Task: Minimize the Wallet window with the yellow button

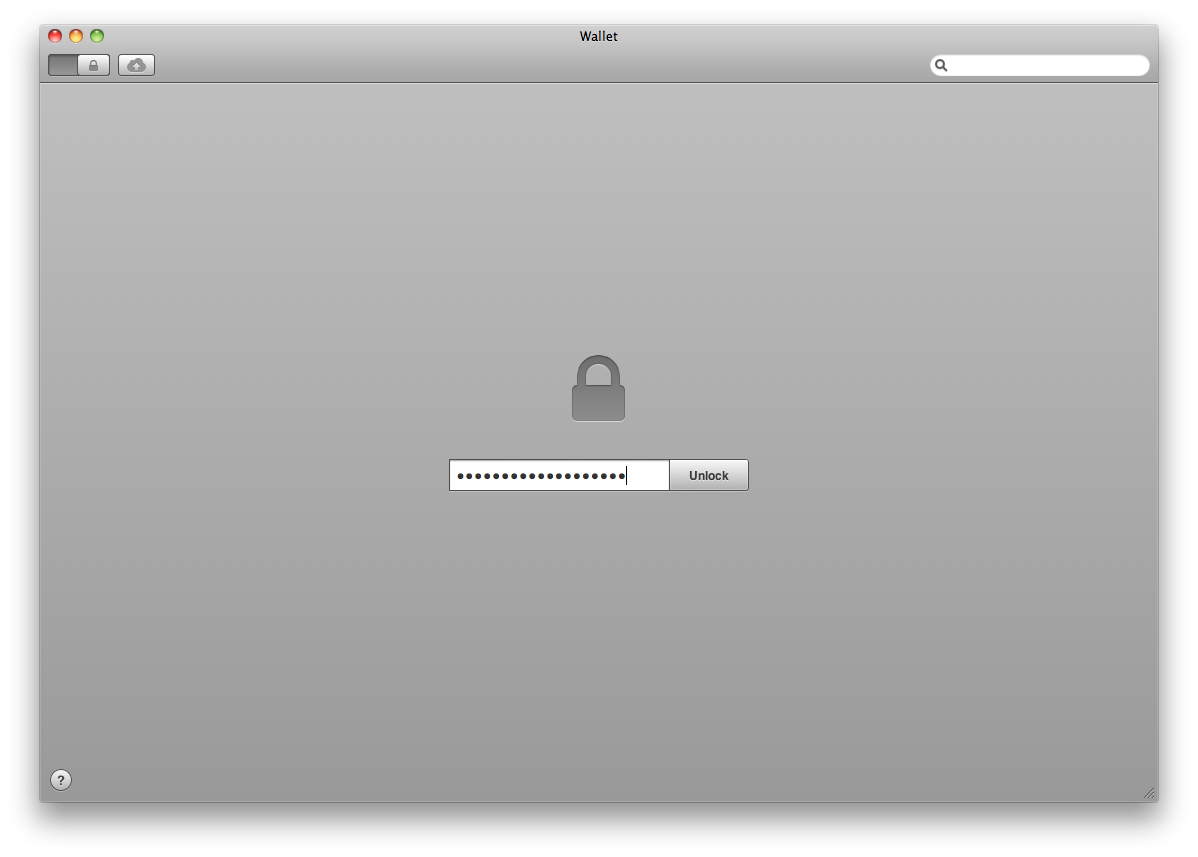Action: (76, 36)
